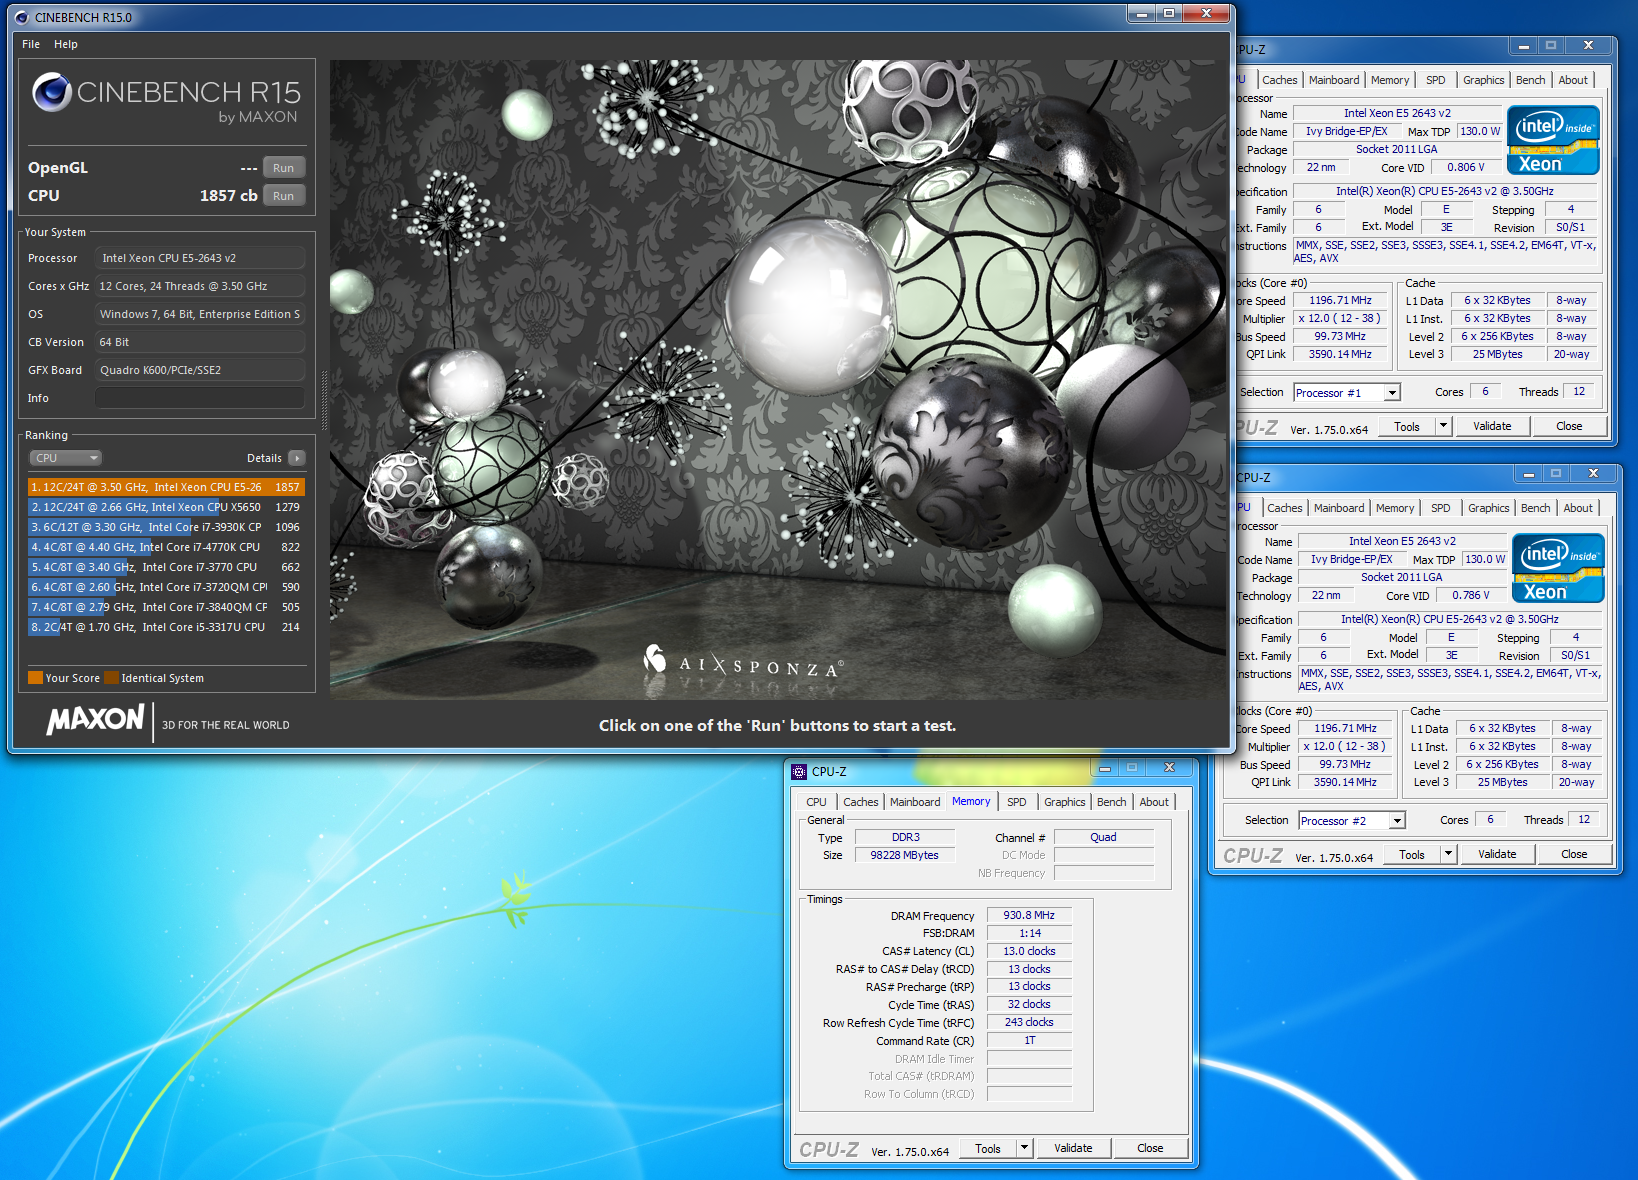Click the Cinebench title bar app icon
Screen dimensions: 1638x1180
click(22, 17)
